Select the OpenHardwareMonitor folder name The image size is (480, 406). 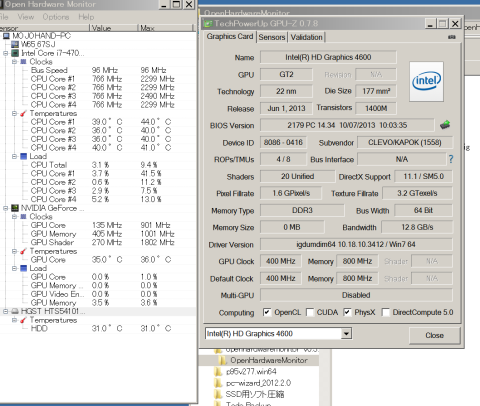pos(269,360)
